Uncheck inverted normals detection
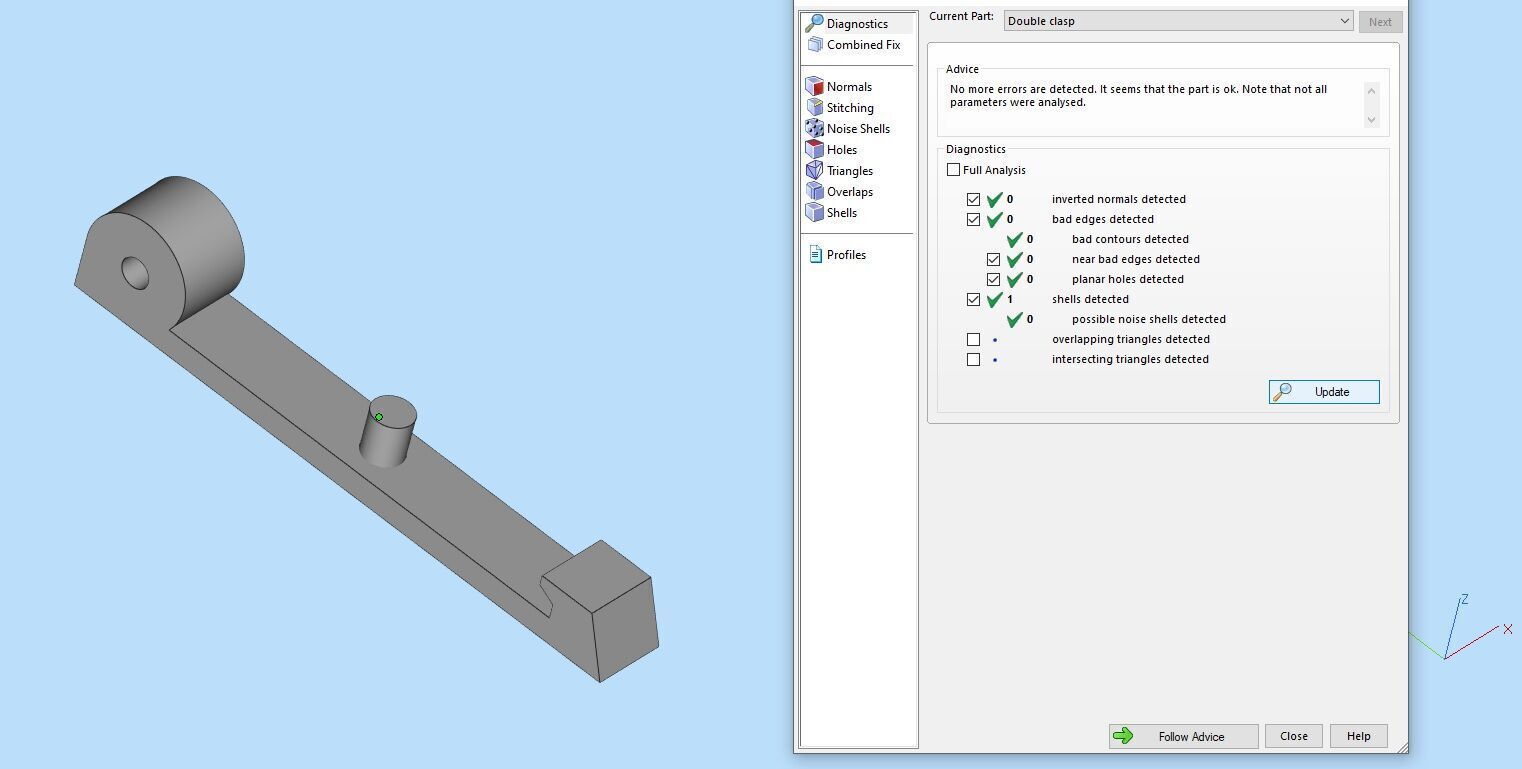The width and height of the screenshot is (1522, 769). point(973,199)
